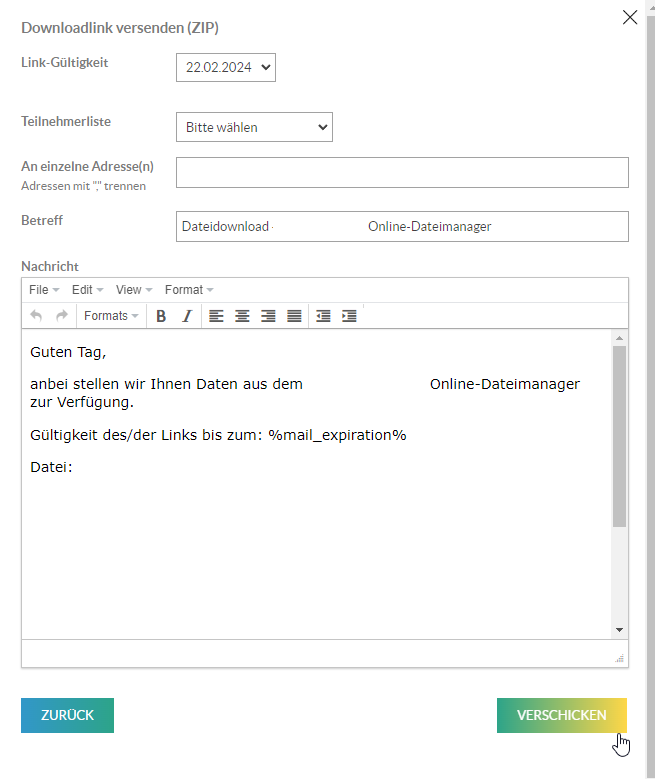Image resolution: width=655 pixels, height=779 pixels.
Task: Open the Link-Gültigkeit date dropdown
Action: coord(225,67)
